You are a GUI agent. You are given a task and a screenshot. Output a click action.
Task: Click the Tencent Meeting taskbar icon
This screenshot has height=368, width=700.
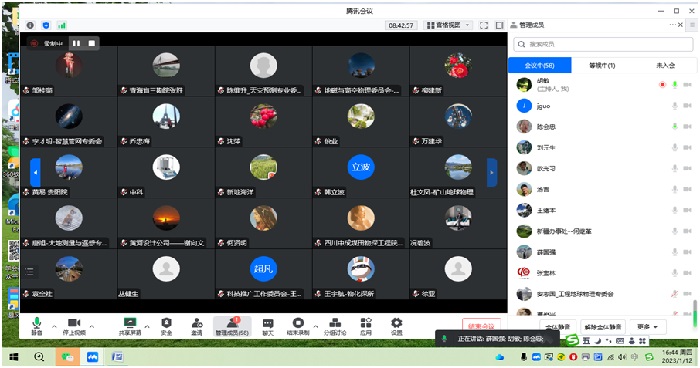point(92,357)
